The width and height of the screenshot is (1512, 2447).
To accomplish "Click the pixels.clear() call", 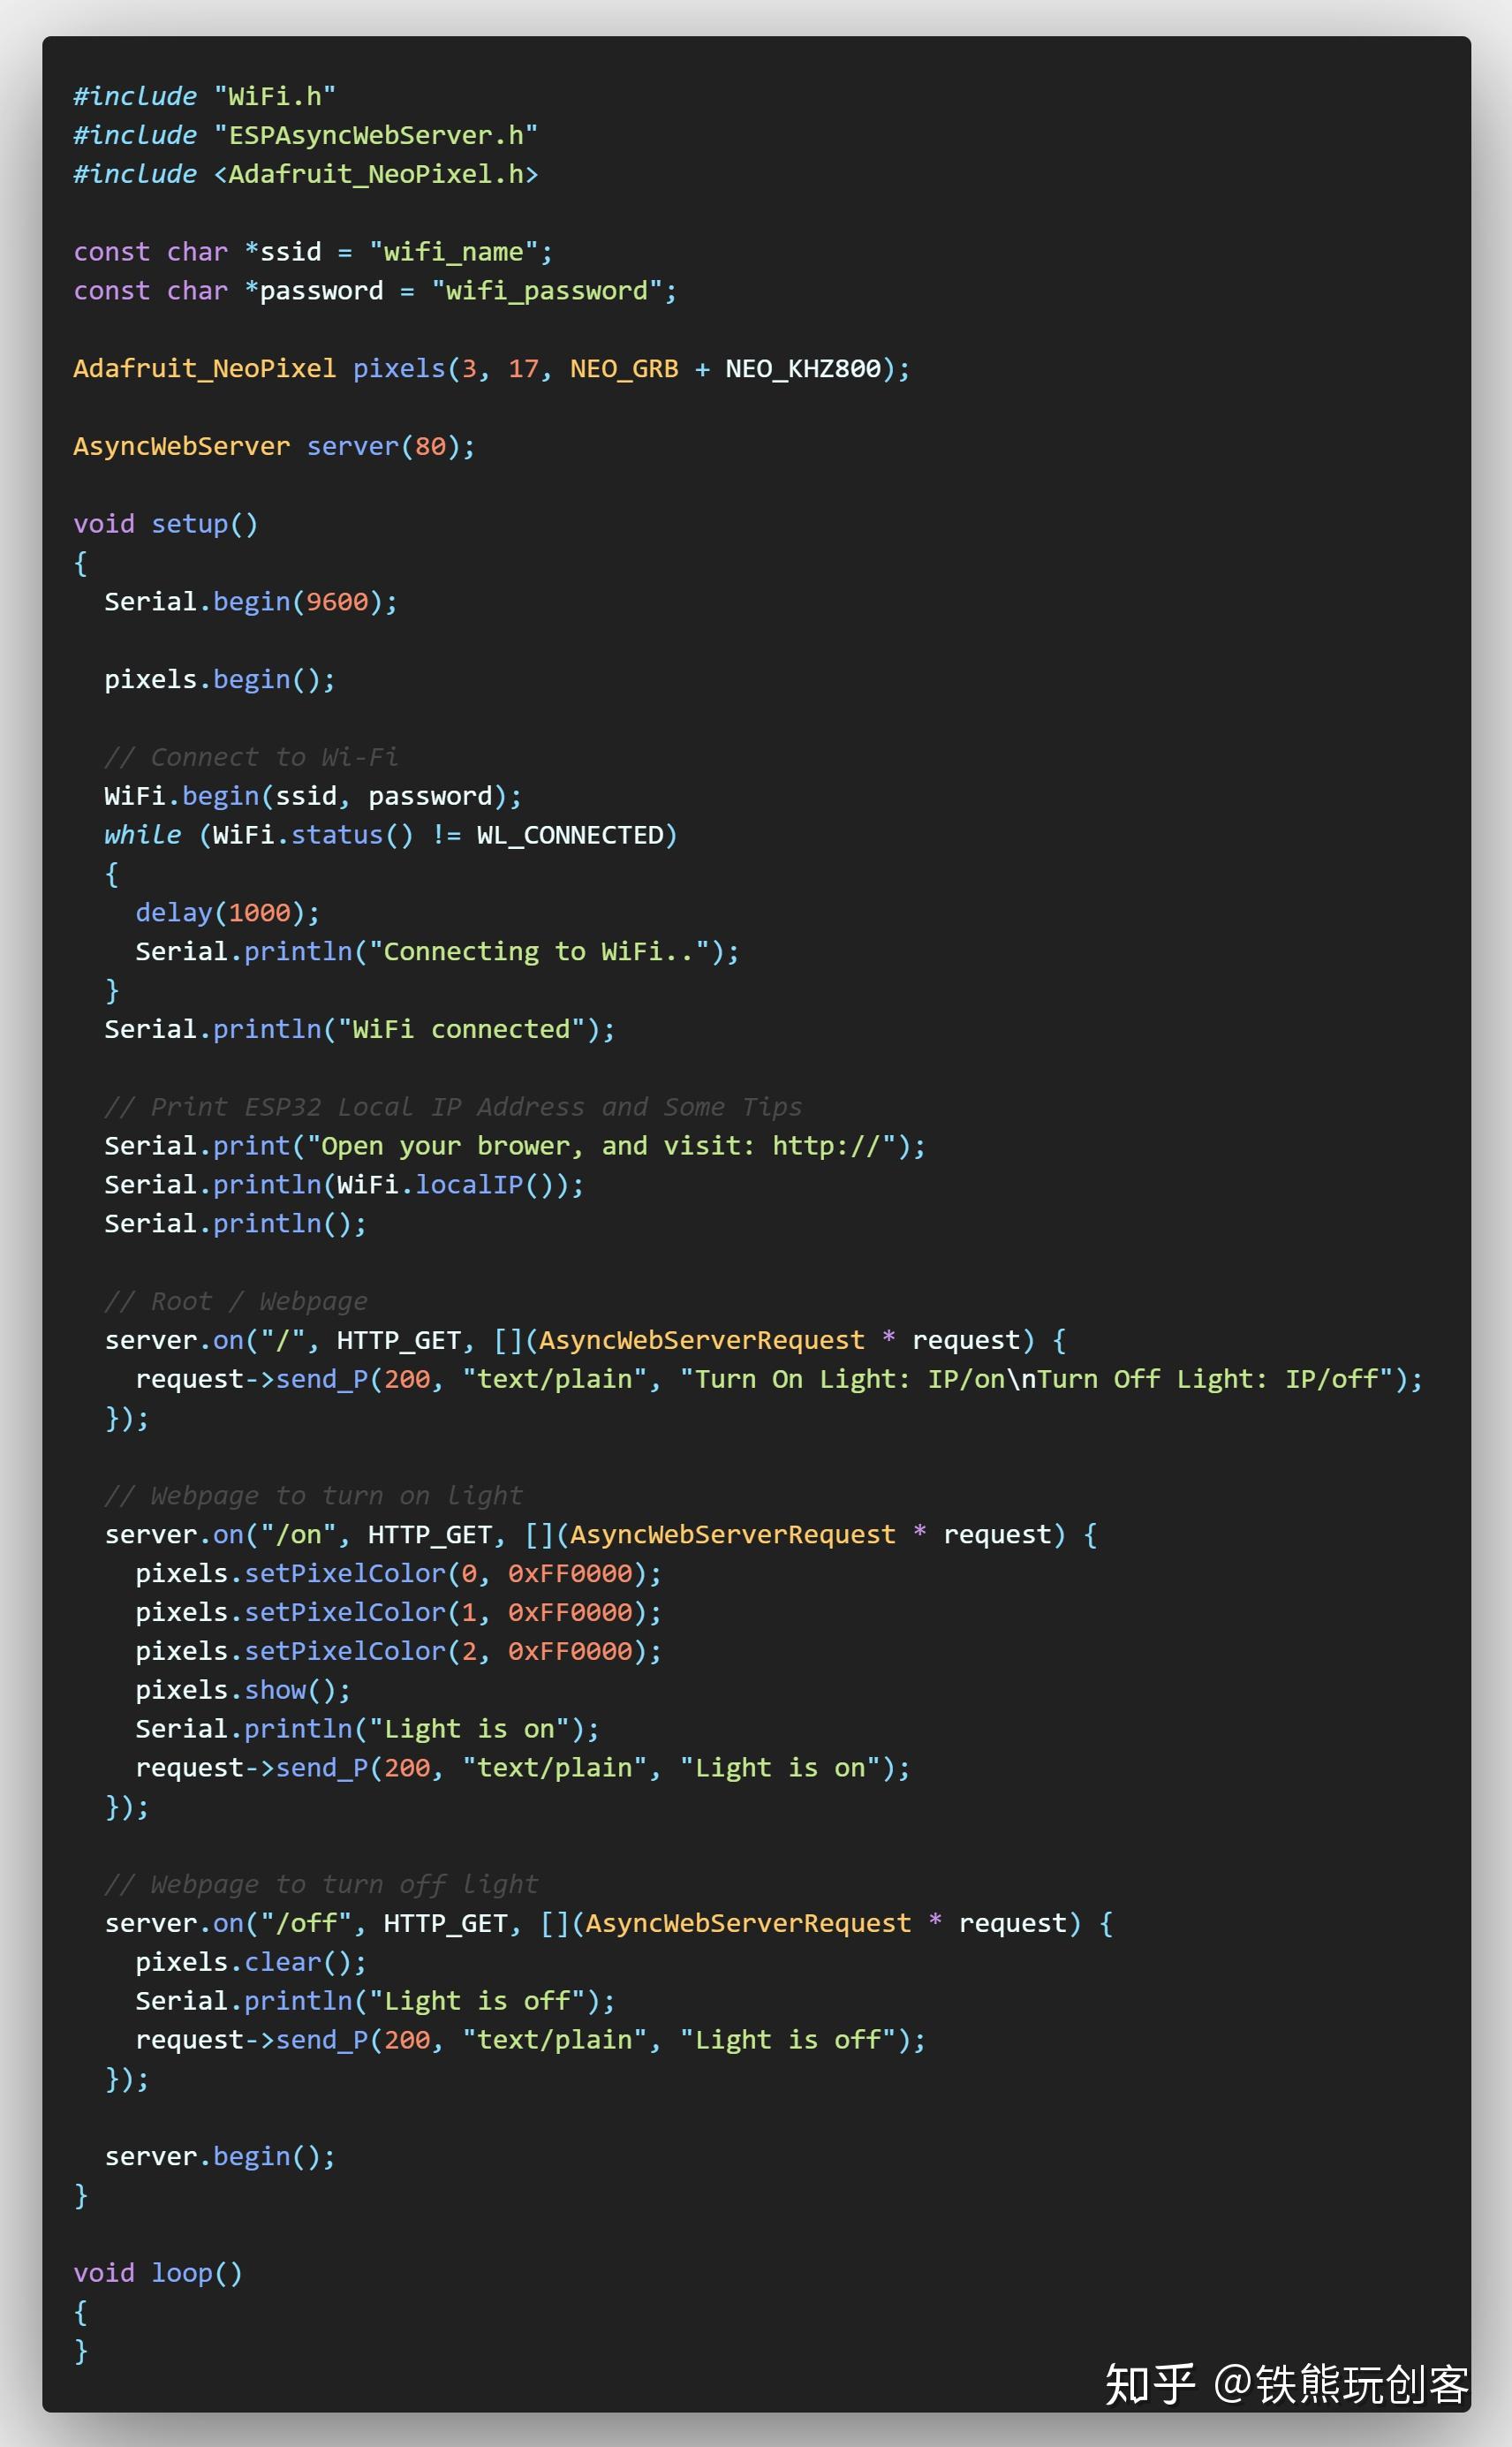I will click(x=251, y=1963).
